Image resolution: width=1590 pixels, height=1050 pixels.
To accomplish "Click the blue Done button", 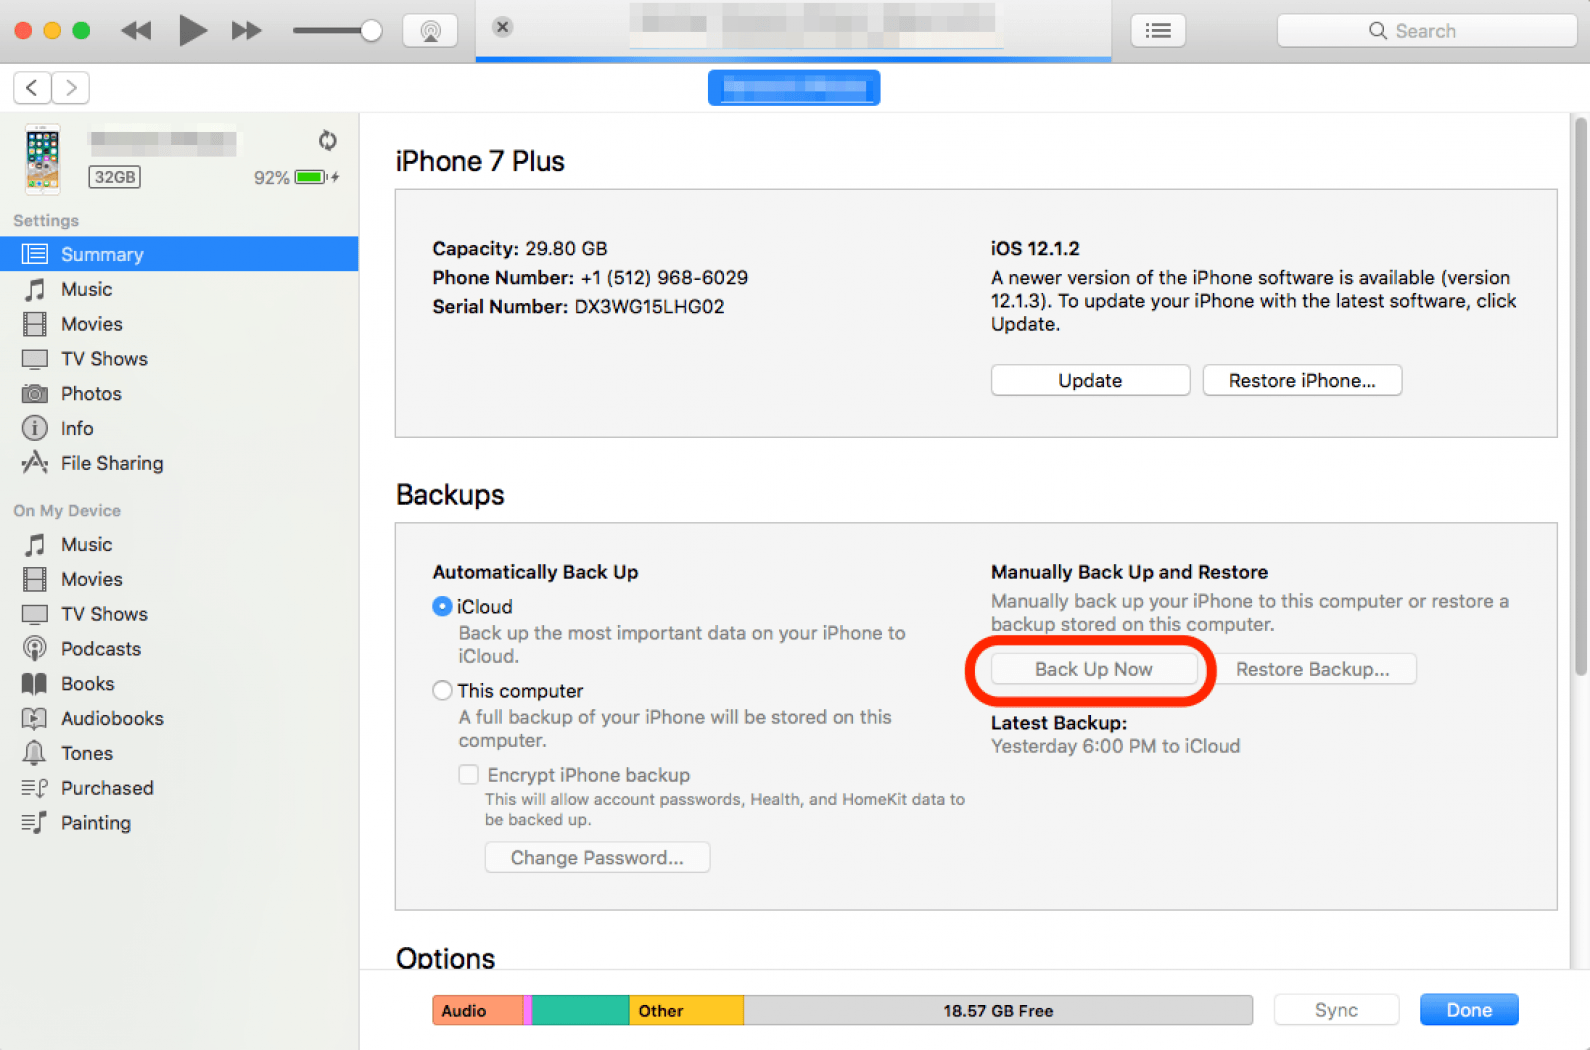I will click(1469, 1010).
